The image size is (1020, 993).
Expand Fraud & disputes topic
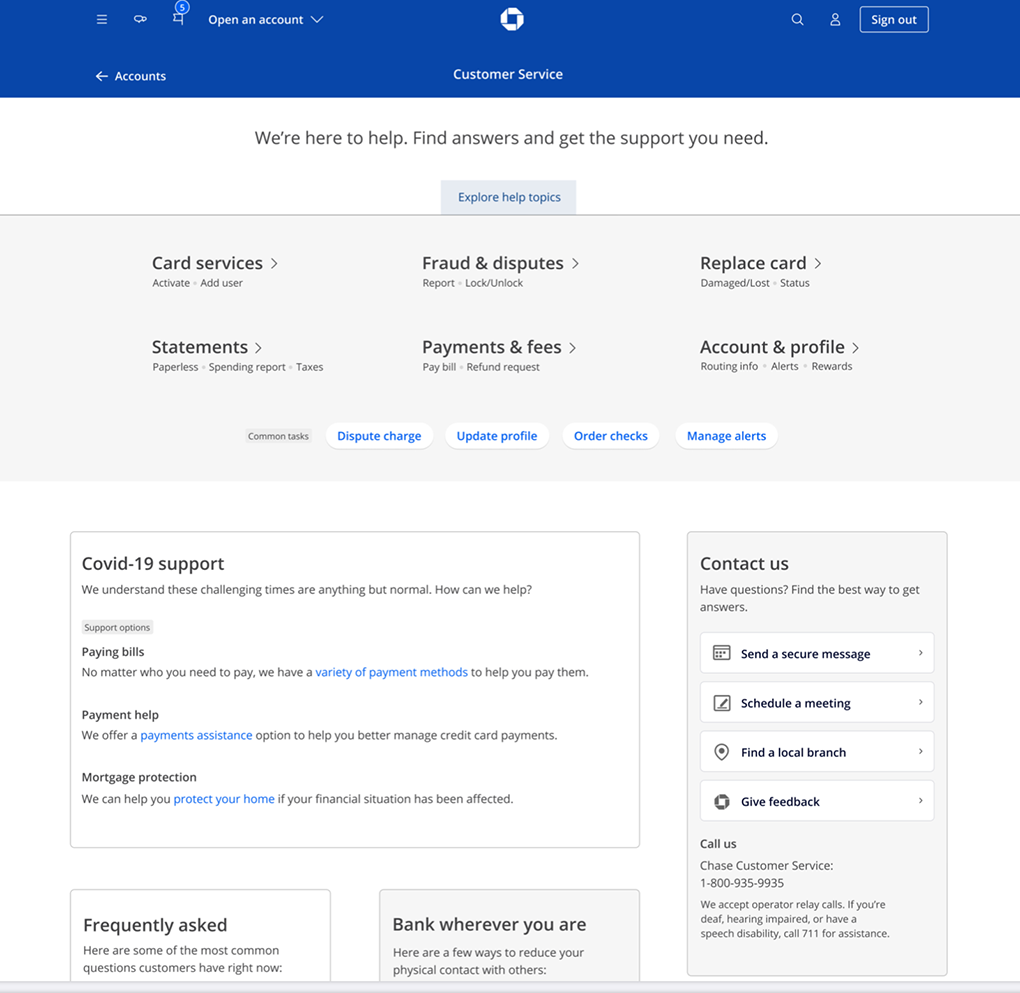[x=500, y=263]
